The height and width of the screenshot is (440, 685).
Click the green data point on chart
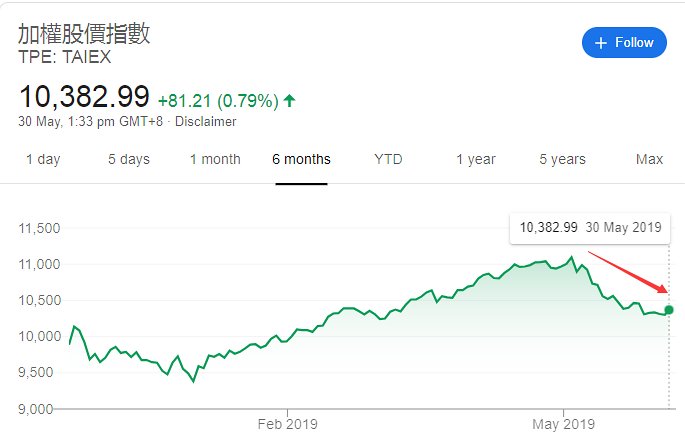pyautogui.click(x=668, y=310)
